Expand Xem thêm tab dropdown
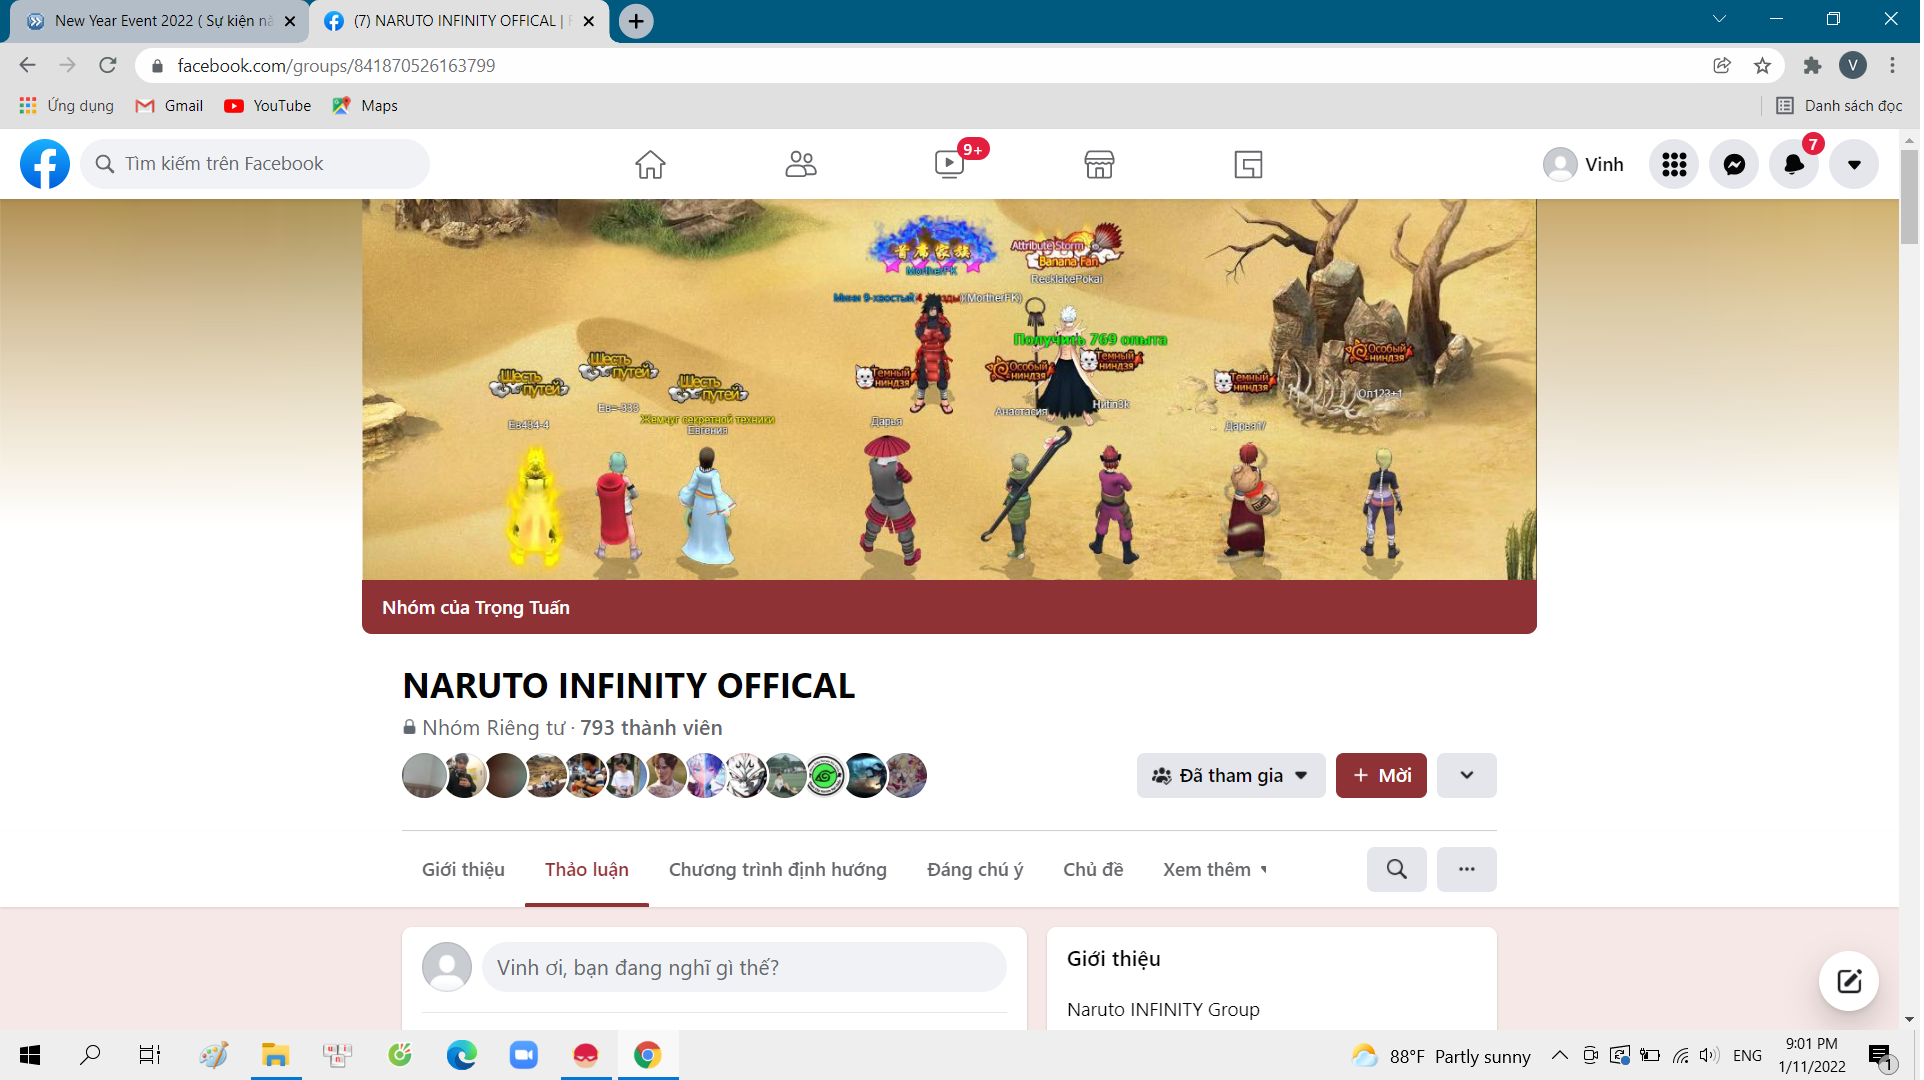The width and height of the screenshot is (1924, 1080). pos(1215,869)
